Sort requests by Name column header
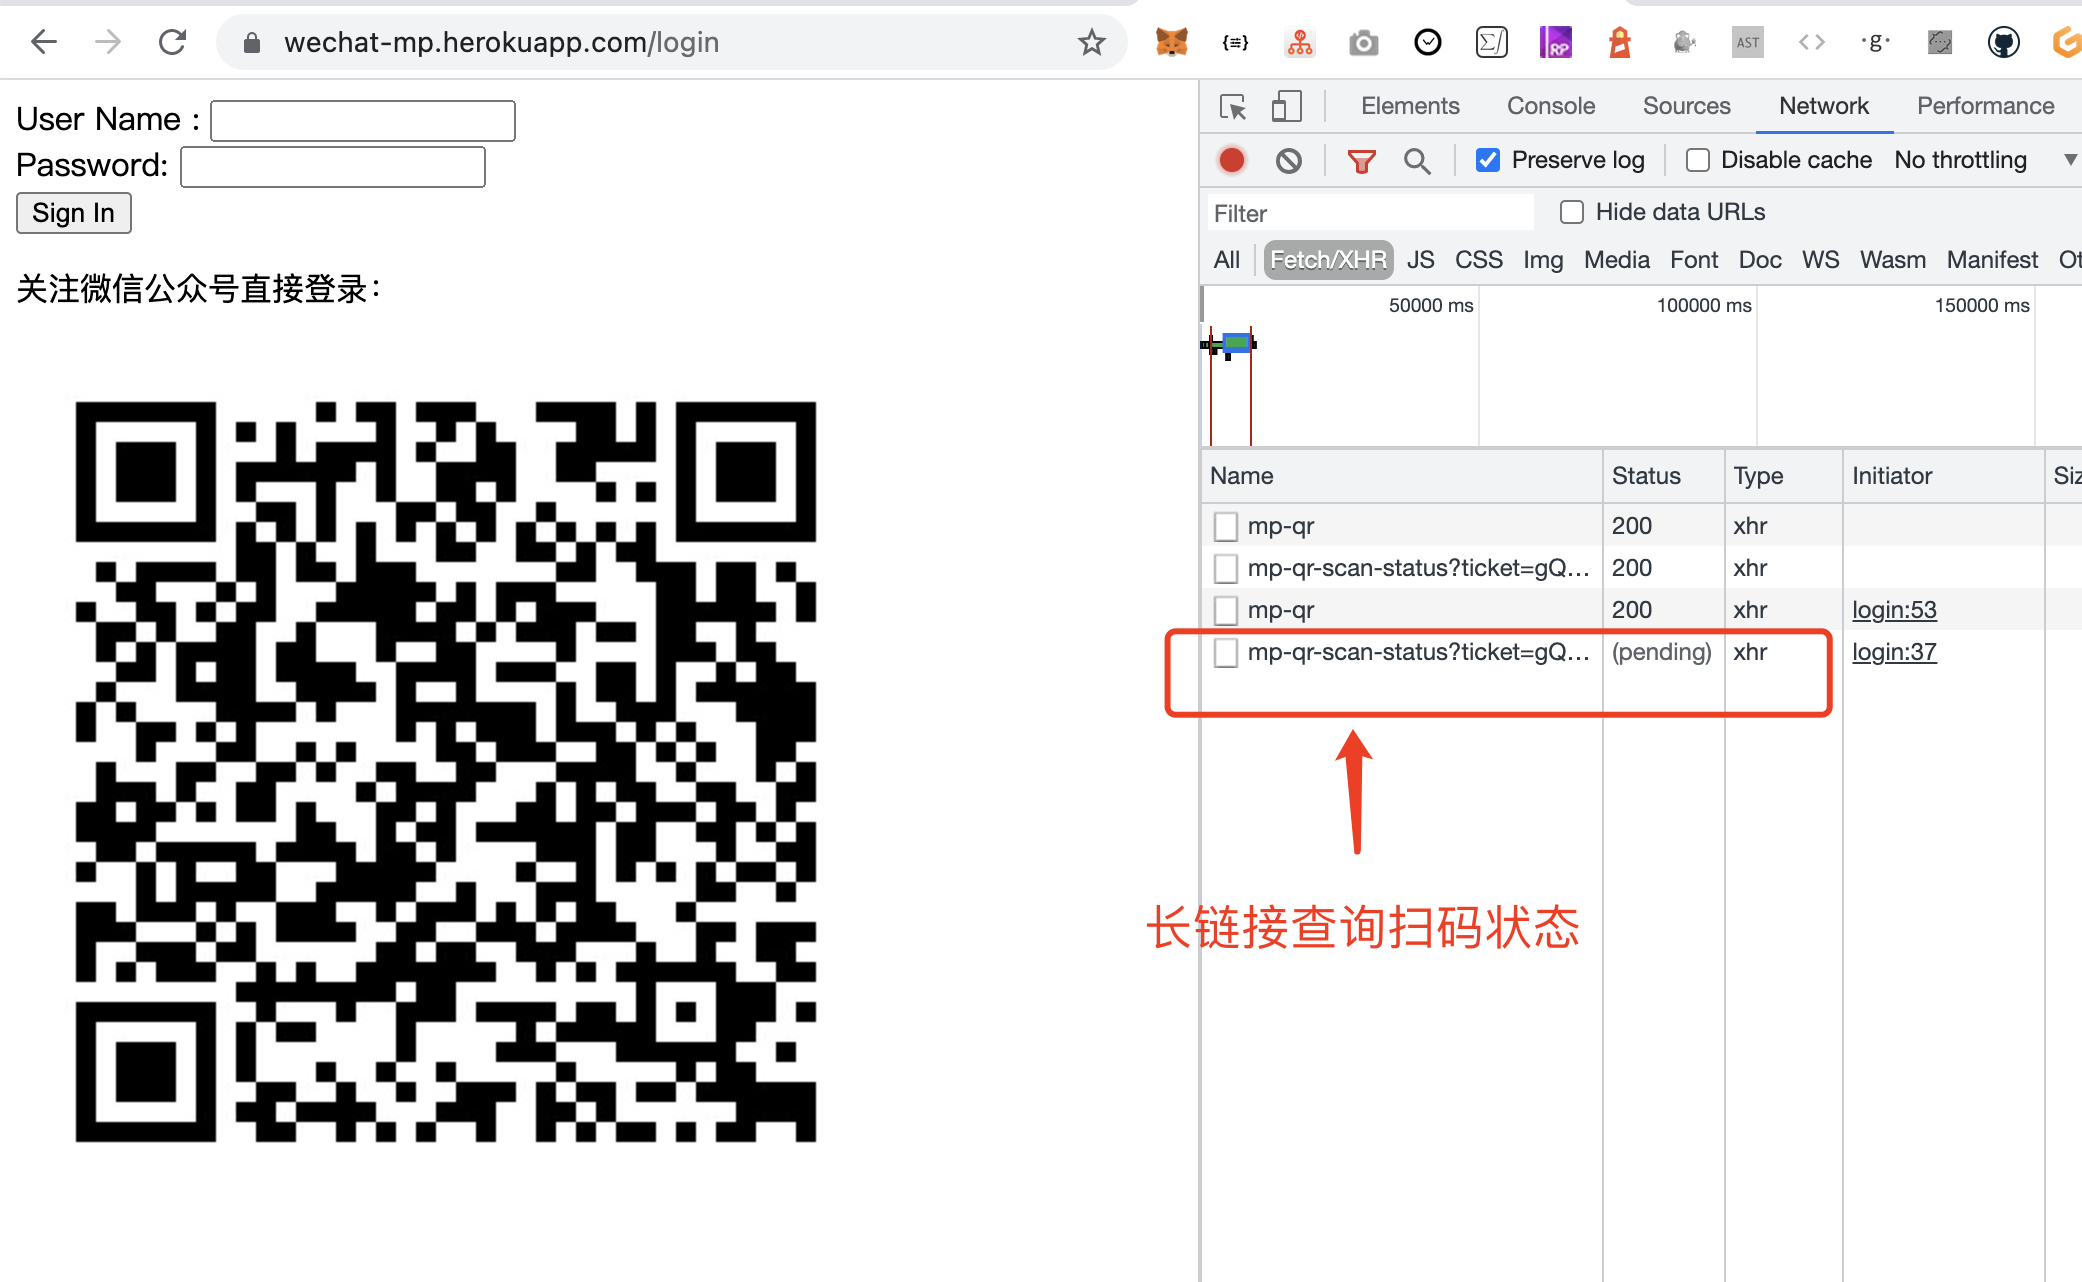 pos(1402,476)
